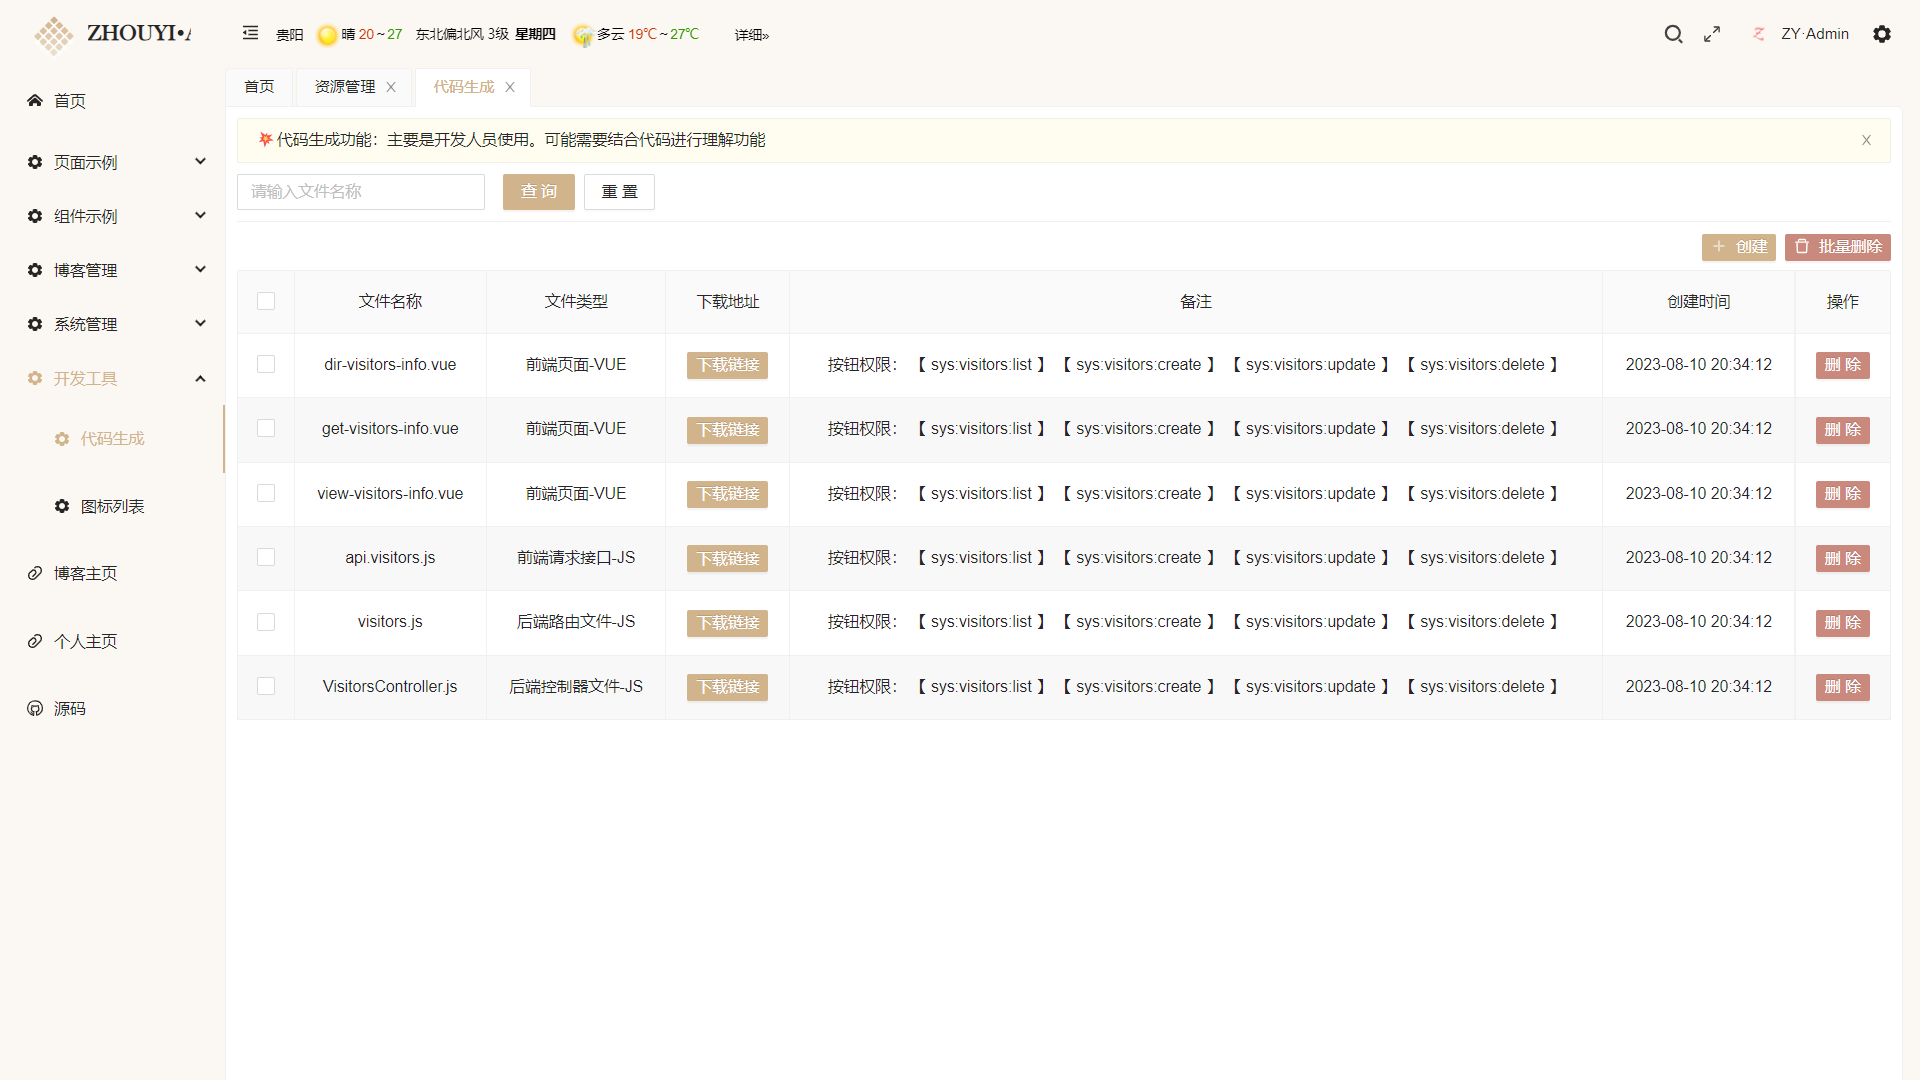Open settings via top-right gear icon
The height and width of the screenshot is (1080, 1920).
pos(1881,34)
